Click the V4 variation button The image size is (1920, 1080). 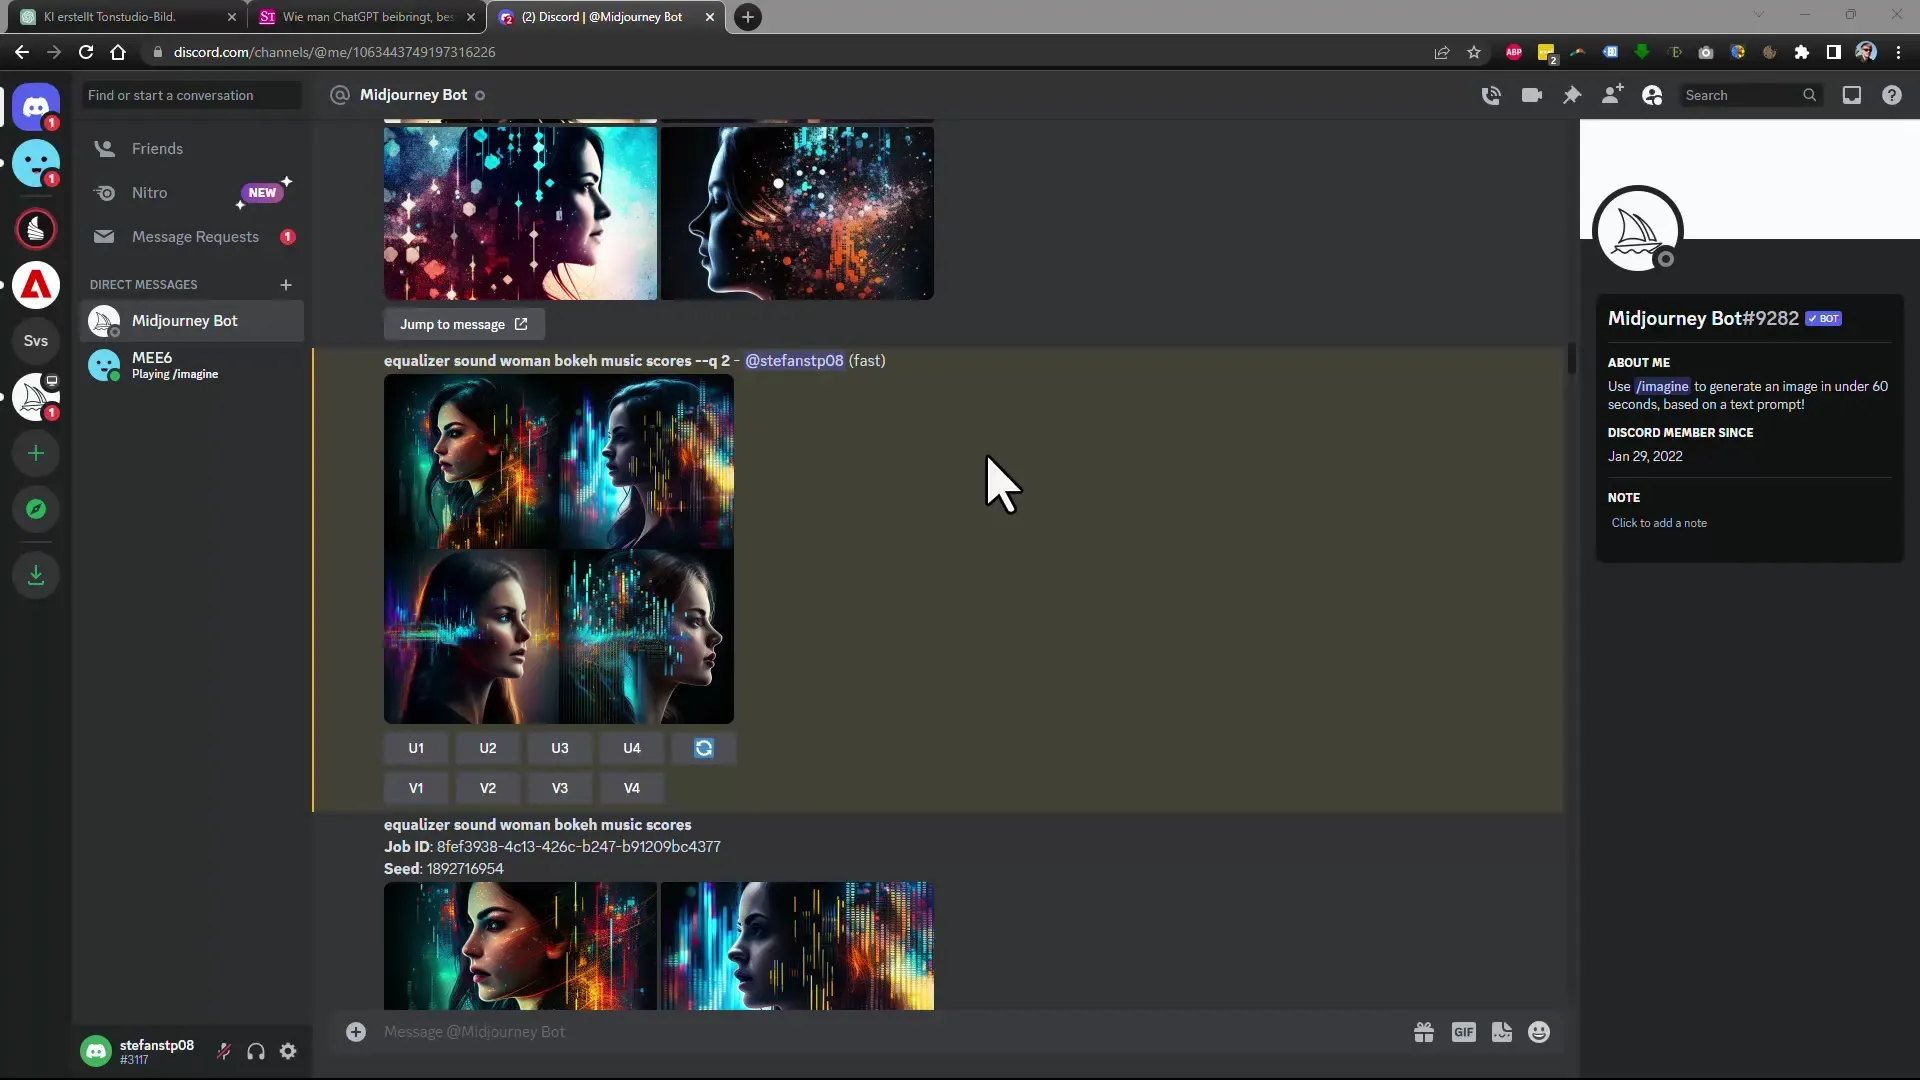click(x=633, y=787)
